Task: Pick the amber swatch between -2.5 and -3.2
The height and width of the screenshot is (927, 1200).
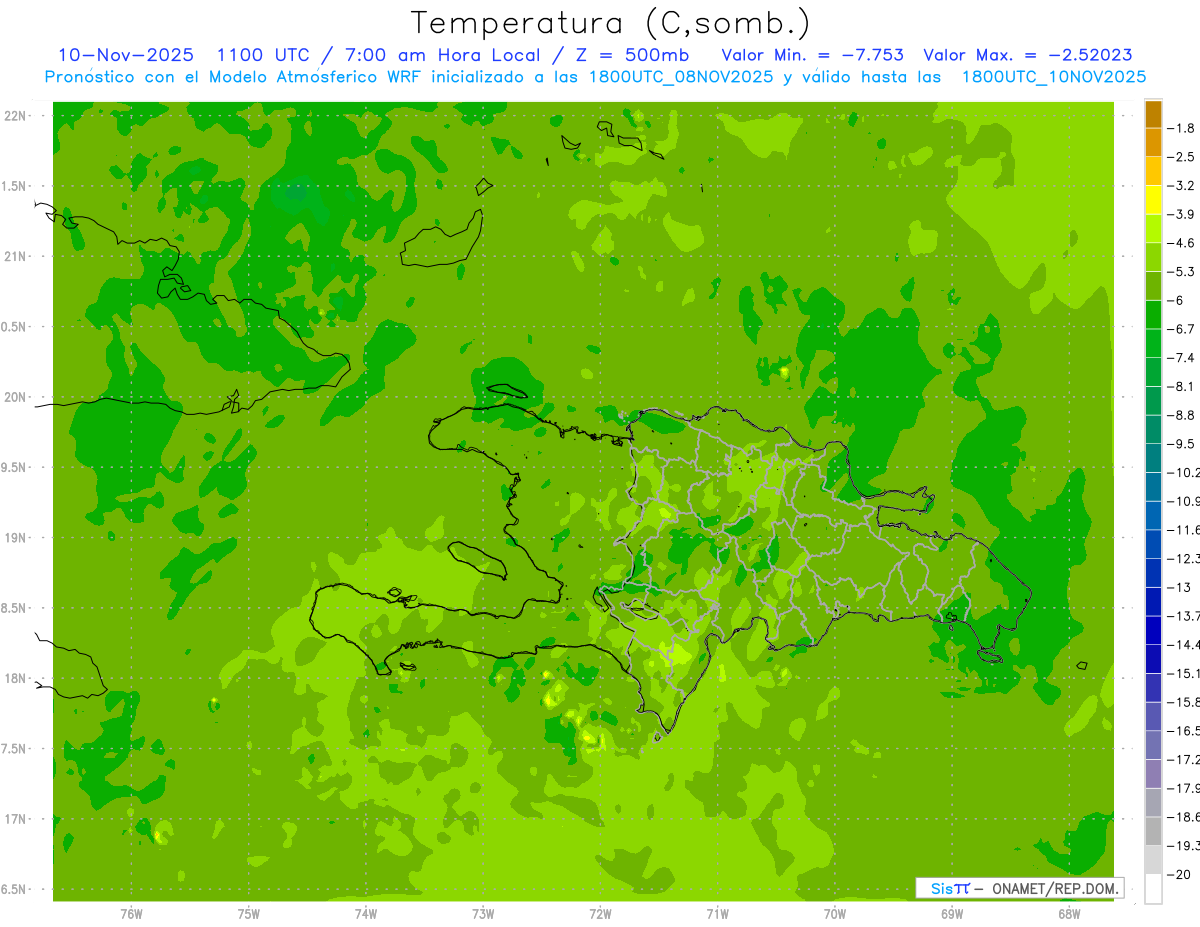Action: [x=1153, y=171]
